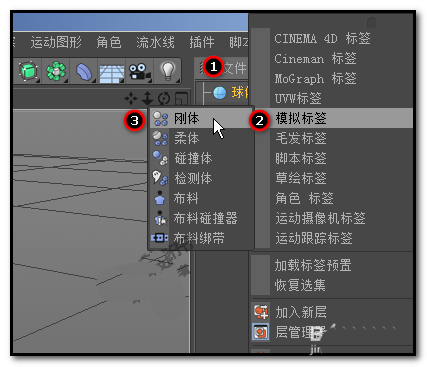This screenshot has height=367, width=427.
Task: Click the viewport move arrows icon
Action: click(x=131, y=98)
